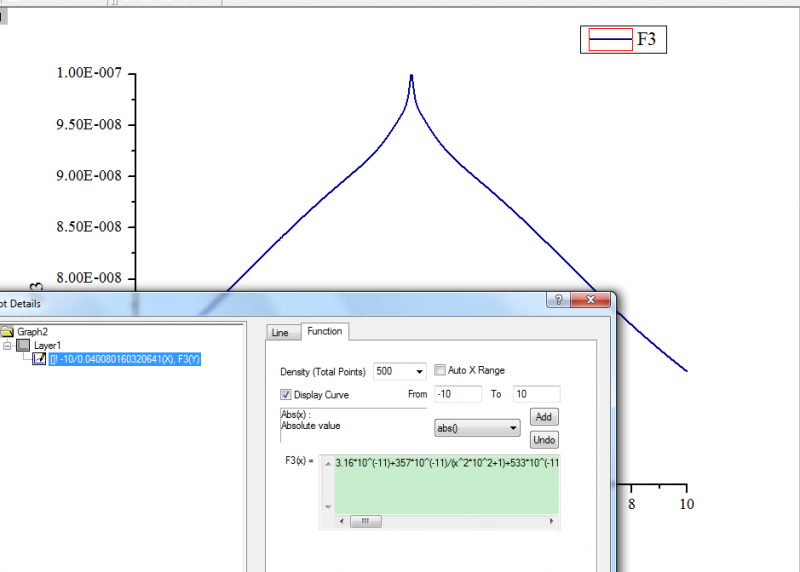The width and height of the screenshot is (800, 572).
Task: Click the formula box scroll-right arrow
Action: tap(551, 521)
